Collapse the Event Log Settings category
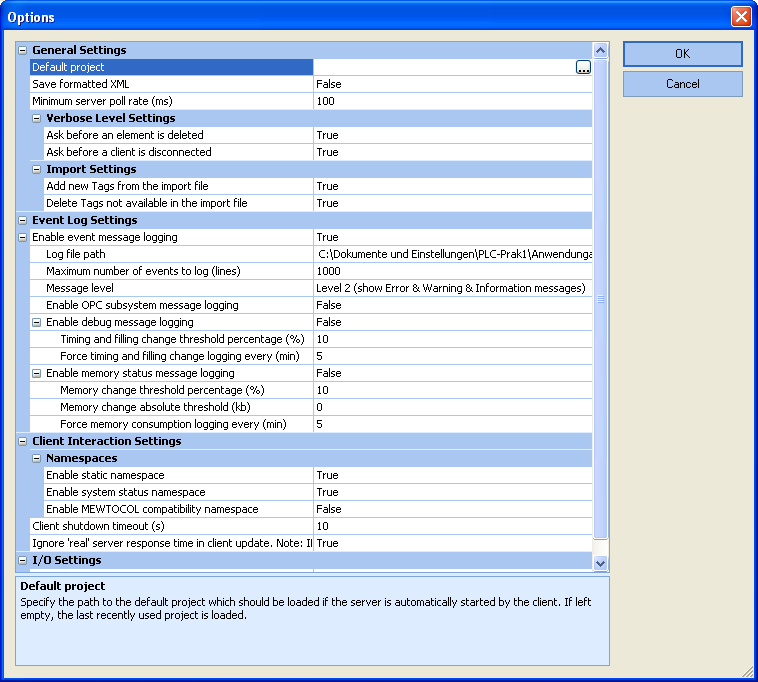Image resolution: width=758 pixels, height=682 pixels. click(x=22, y=220)
